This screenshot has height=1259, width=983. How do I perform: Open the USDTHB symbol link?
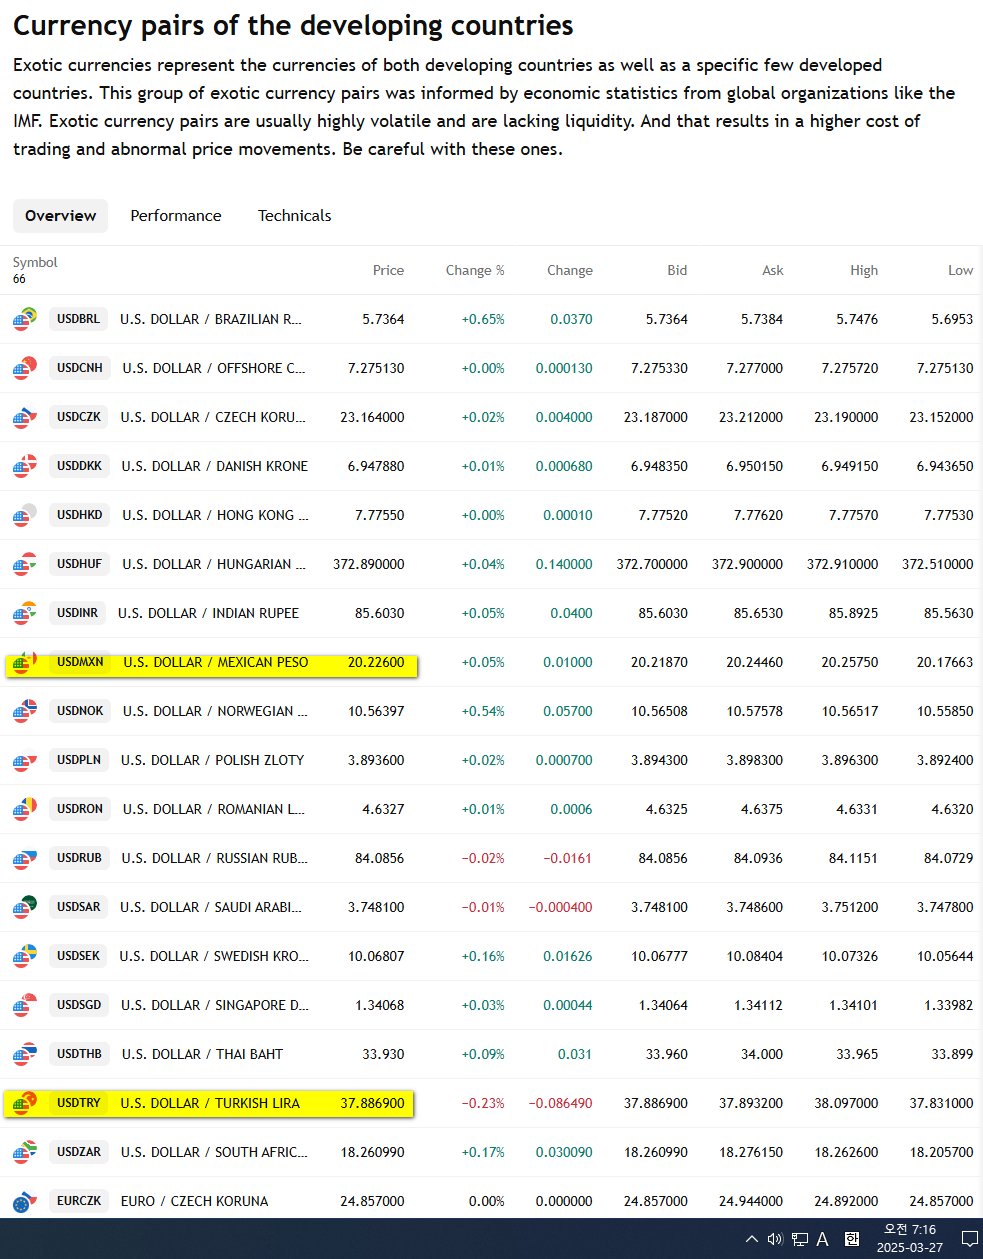coord(79,1054)
